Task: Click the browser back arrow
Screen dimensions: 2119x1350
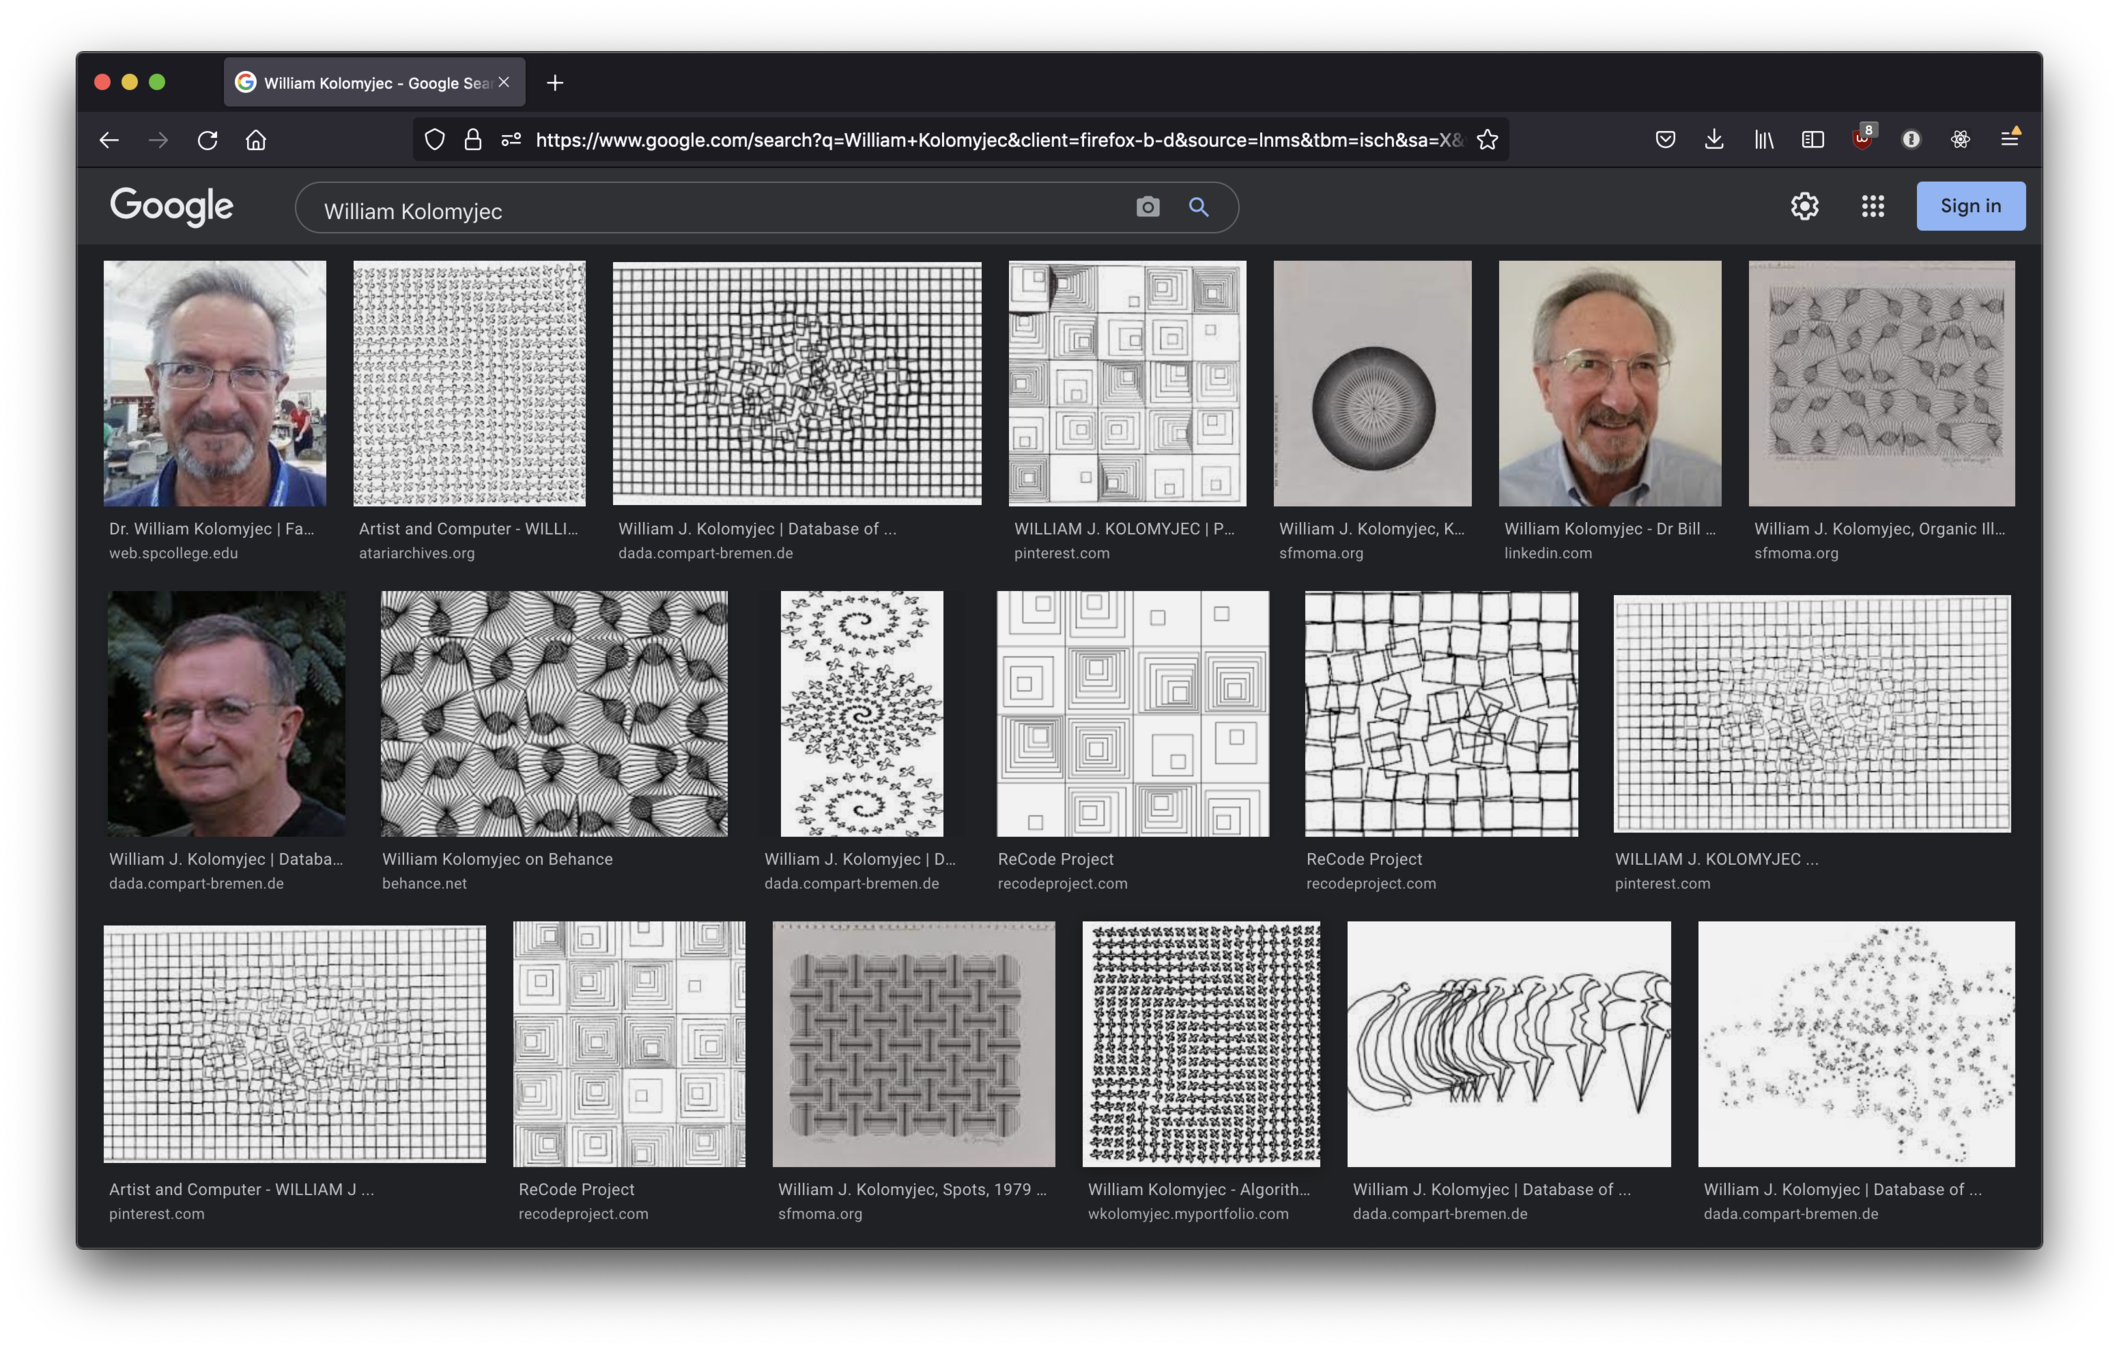Action: tap(109, 140)
